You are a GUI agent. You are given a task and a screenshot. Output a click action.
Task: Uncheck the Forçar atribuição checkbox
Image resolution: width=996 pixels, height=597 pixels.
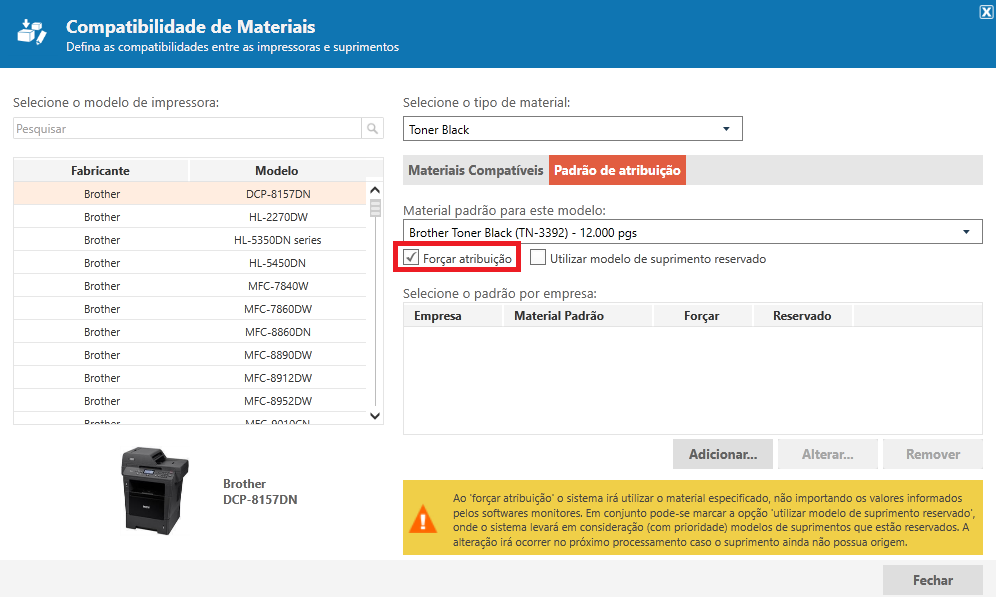411,258
